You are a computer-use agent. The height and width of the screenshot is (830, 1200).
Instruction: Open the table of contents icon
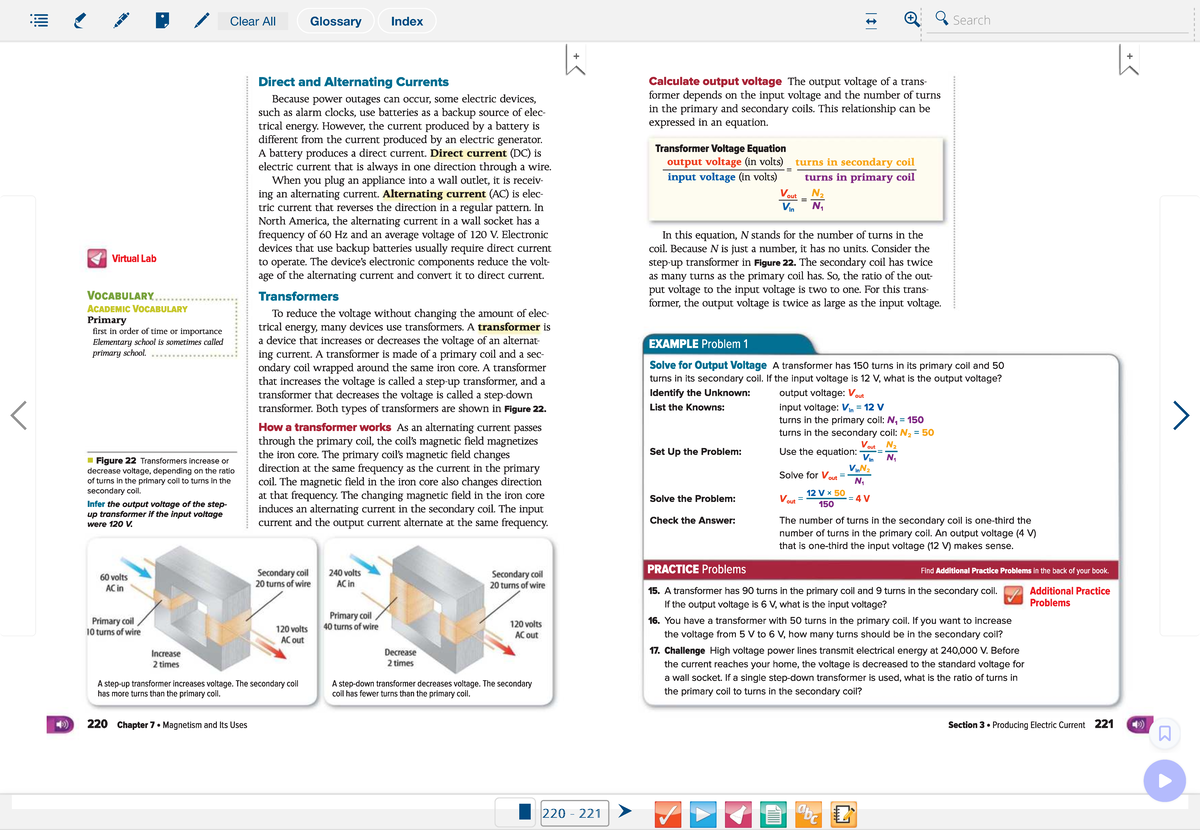click(40, 20)
